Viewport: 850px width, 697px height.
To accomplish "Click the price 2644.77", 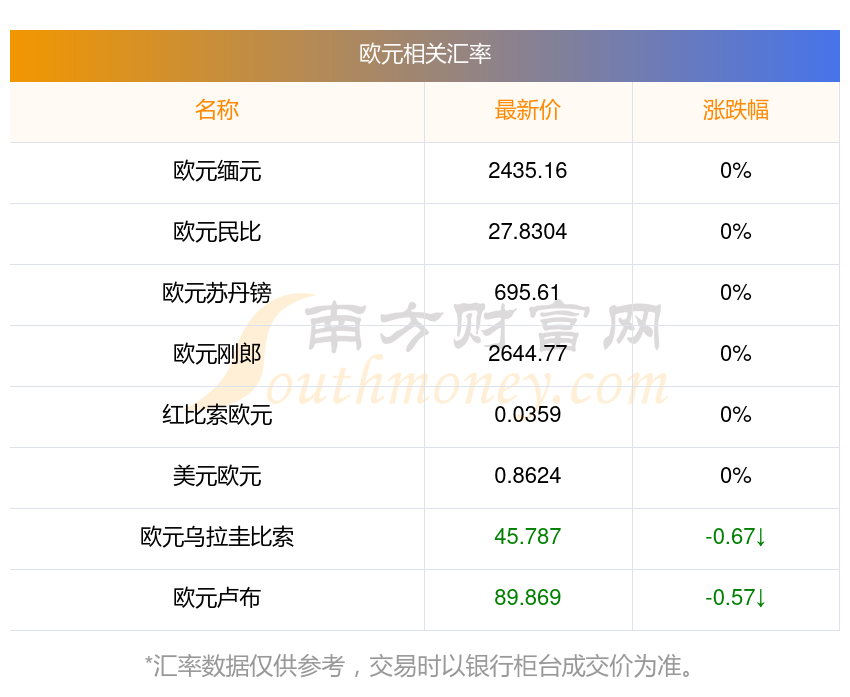I will point(527,354).
